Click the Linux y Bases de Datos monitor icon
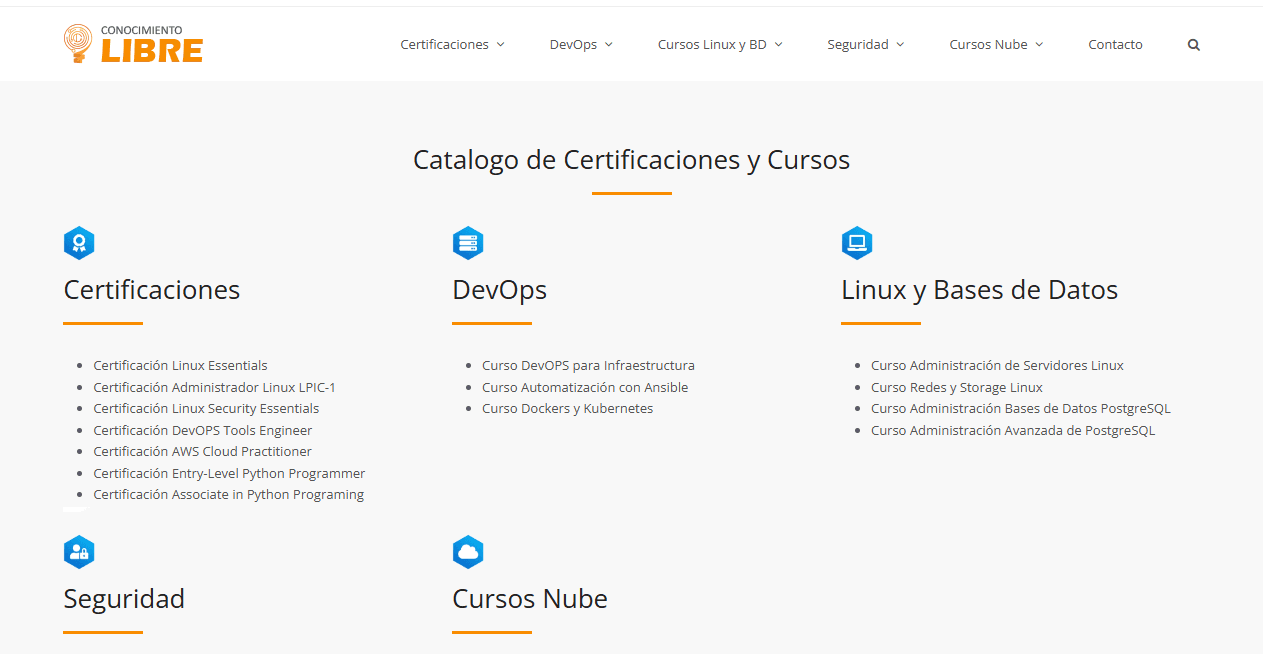Screen dimensions: 1263x654 point(857,242)
